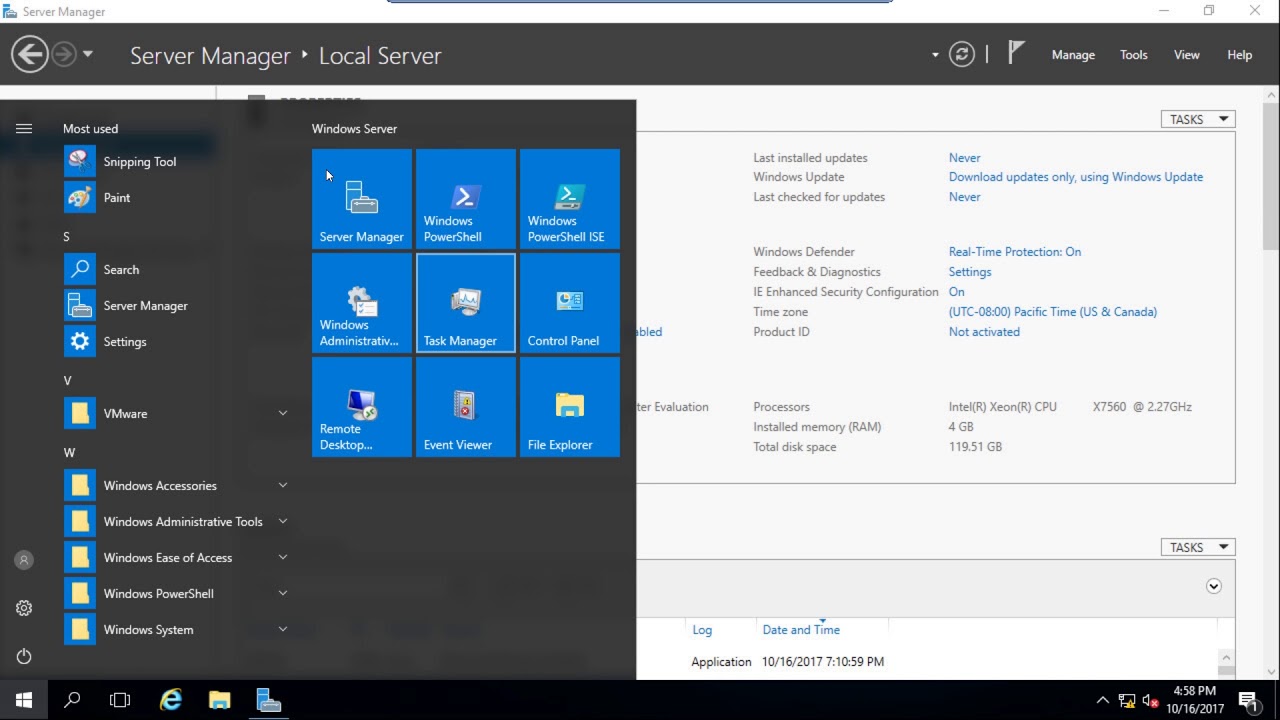Screen dimensions: 1280x720
Task: Open the Windows Administrative Tools tile
Action: [362, 303]
